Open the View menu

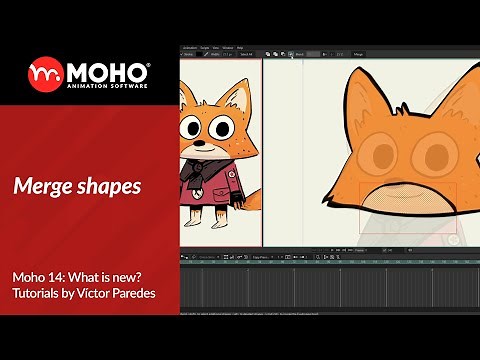216,48
